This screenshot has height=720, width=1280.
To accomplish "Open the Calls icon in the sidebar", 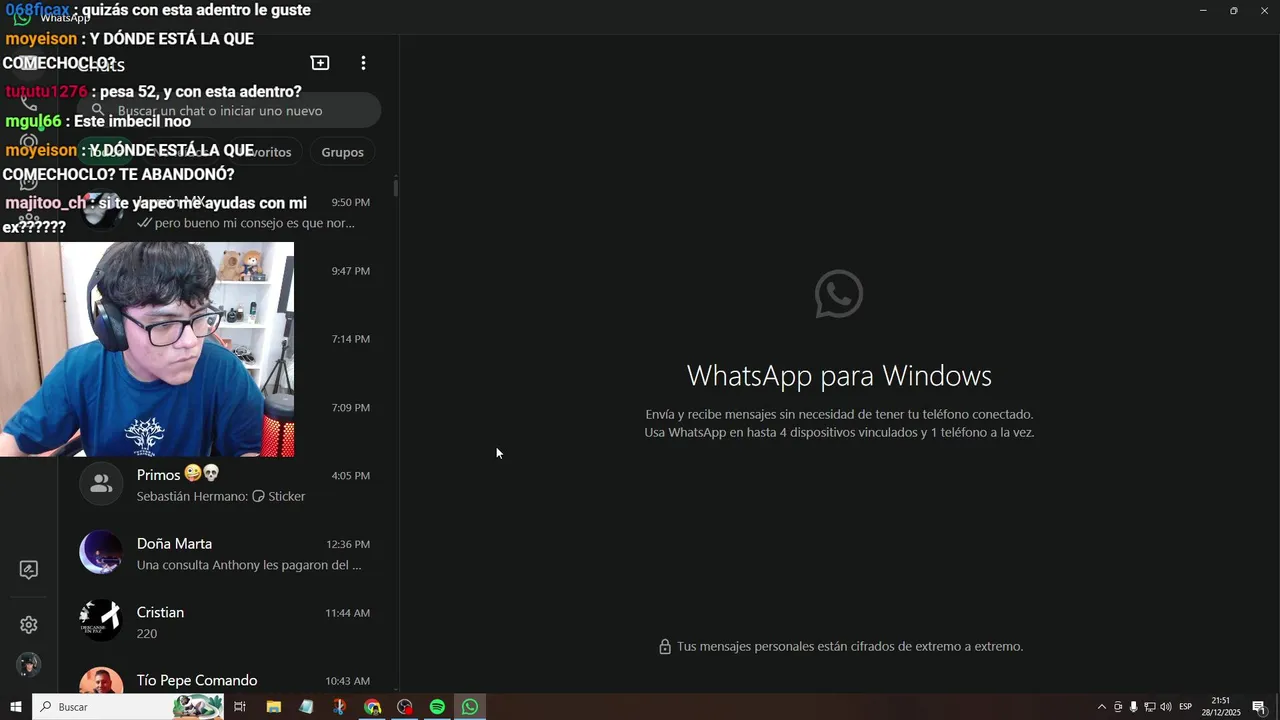I will [29, 102].
